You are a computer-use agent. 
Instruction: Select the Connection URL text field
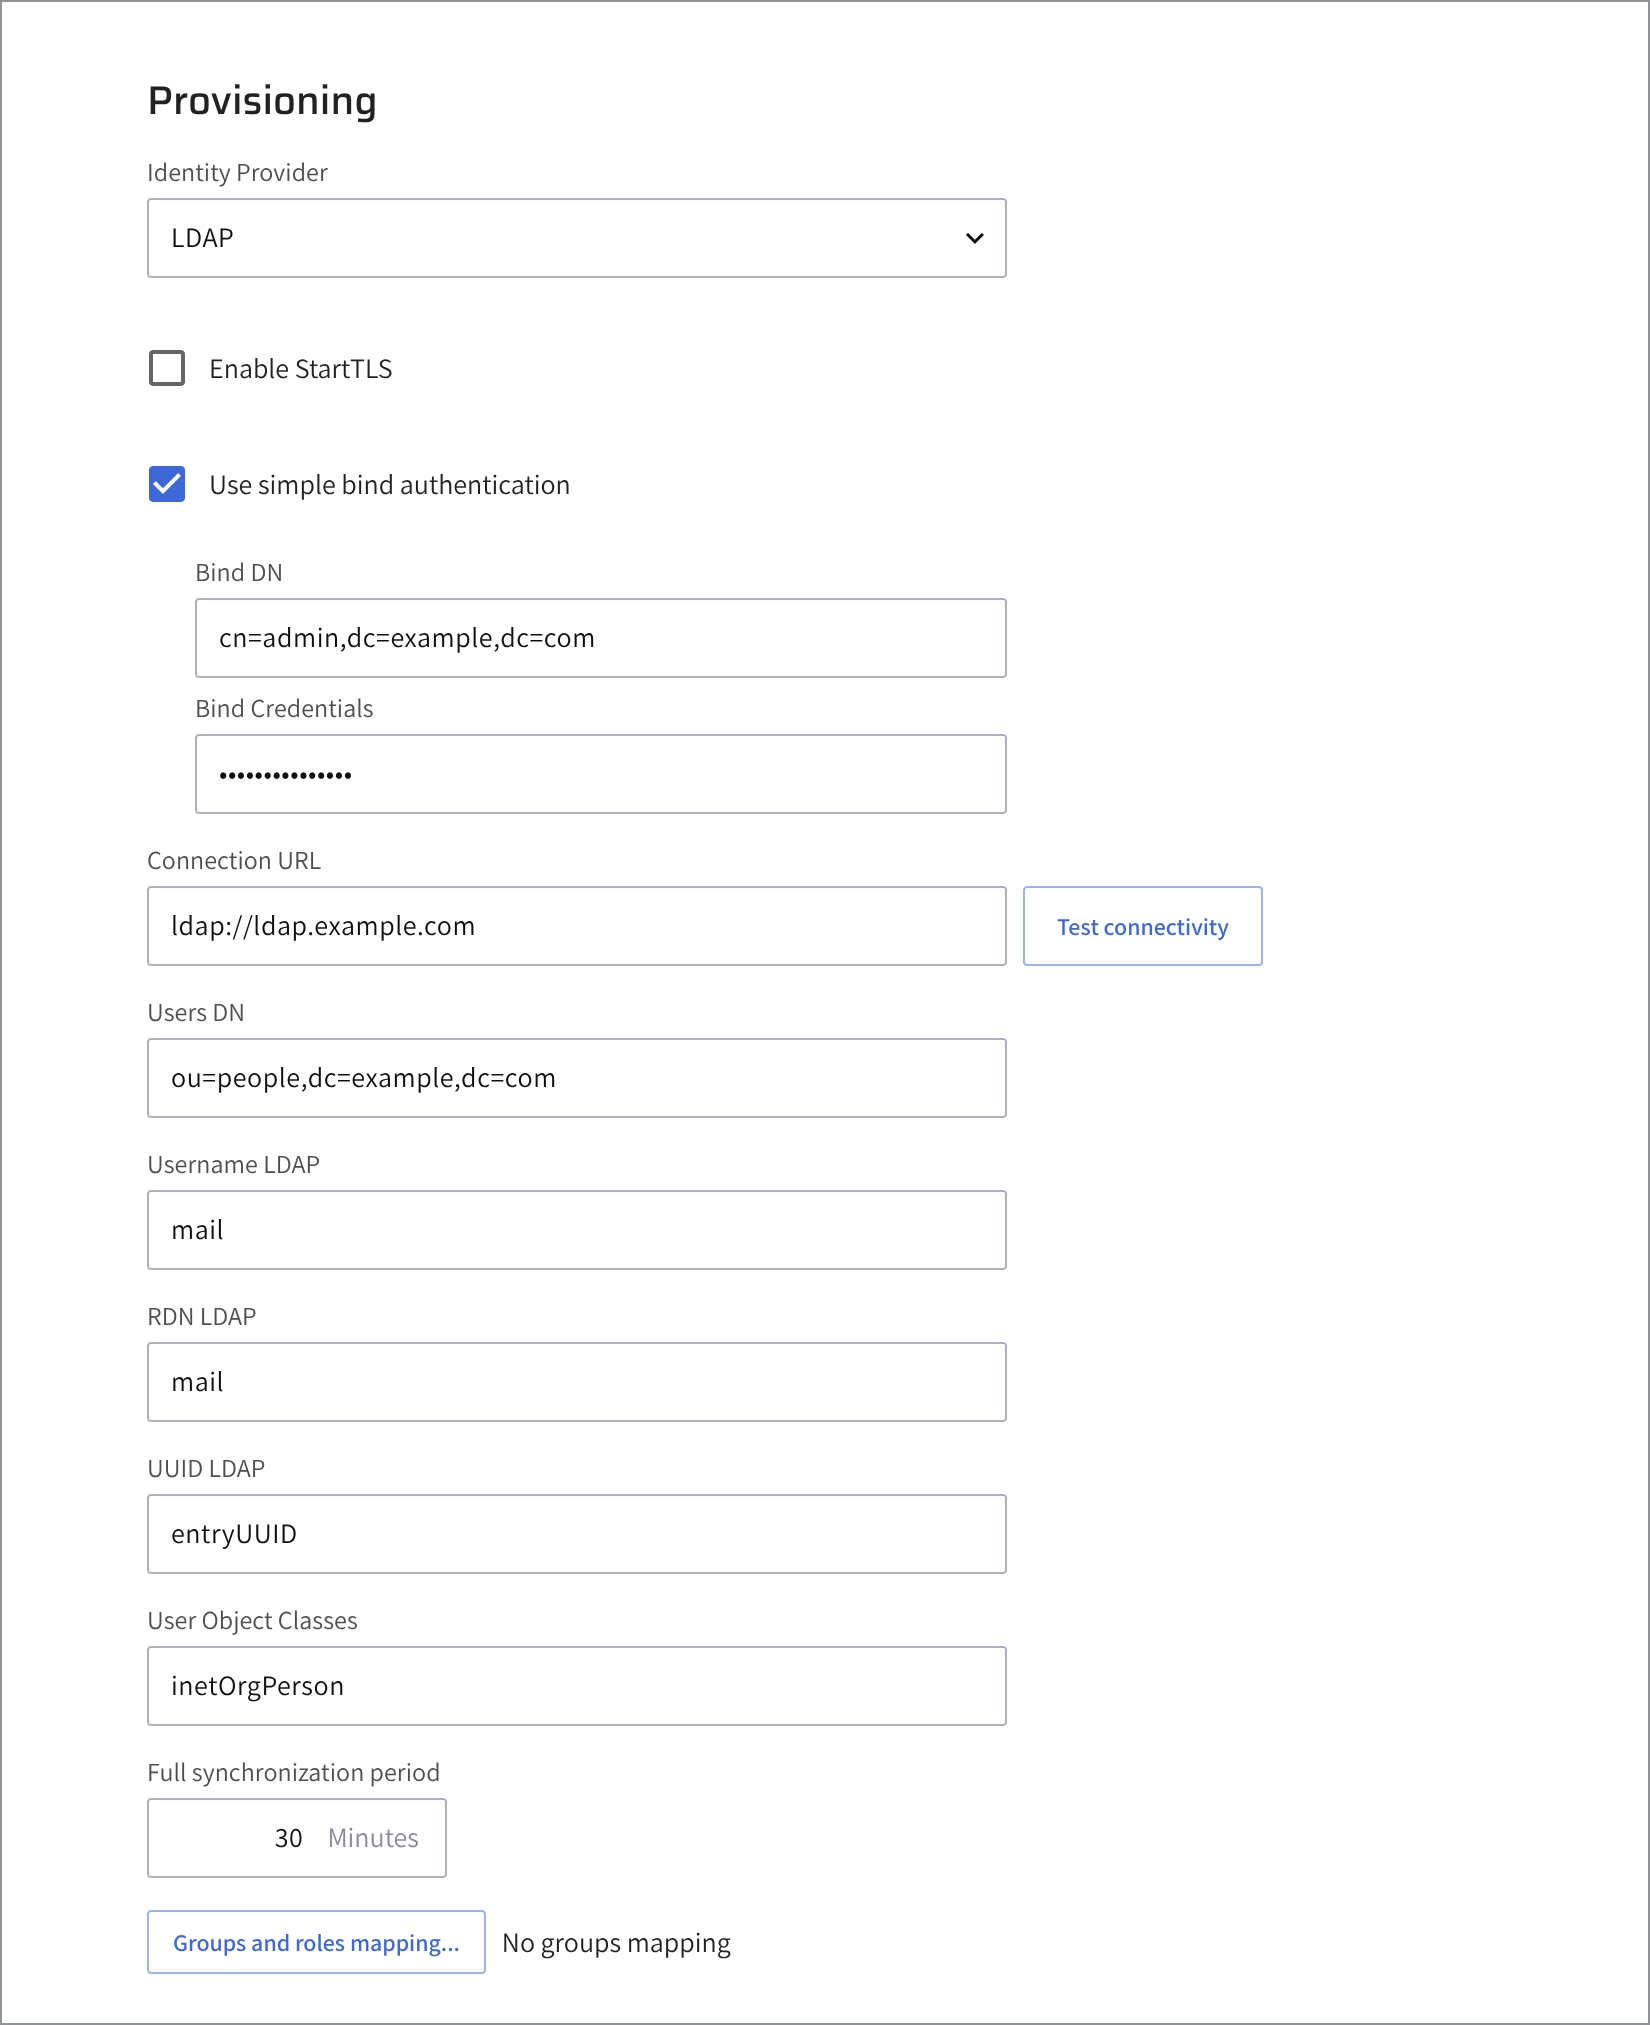coord(576,926)
